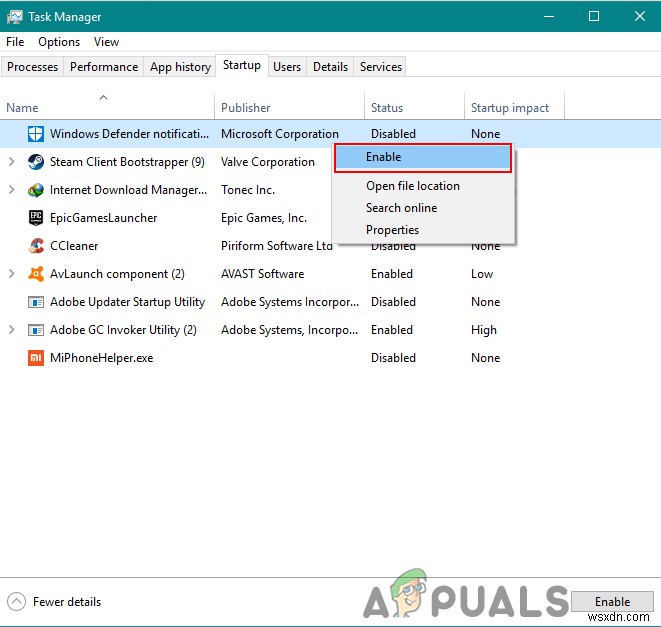This screenshot has height=627, width=661.
Task: Select the Startup tab
Action: [x=242, y=65]
